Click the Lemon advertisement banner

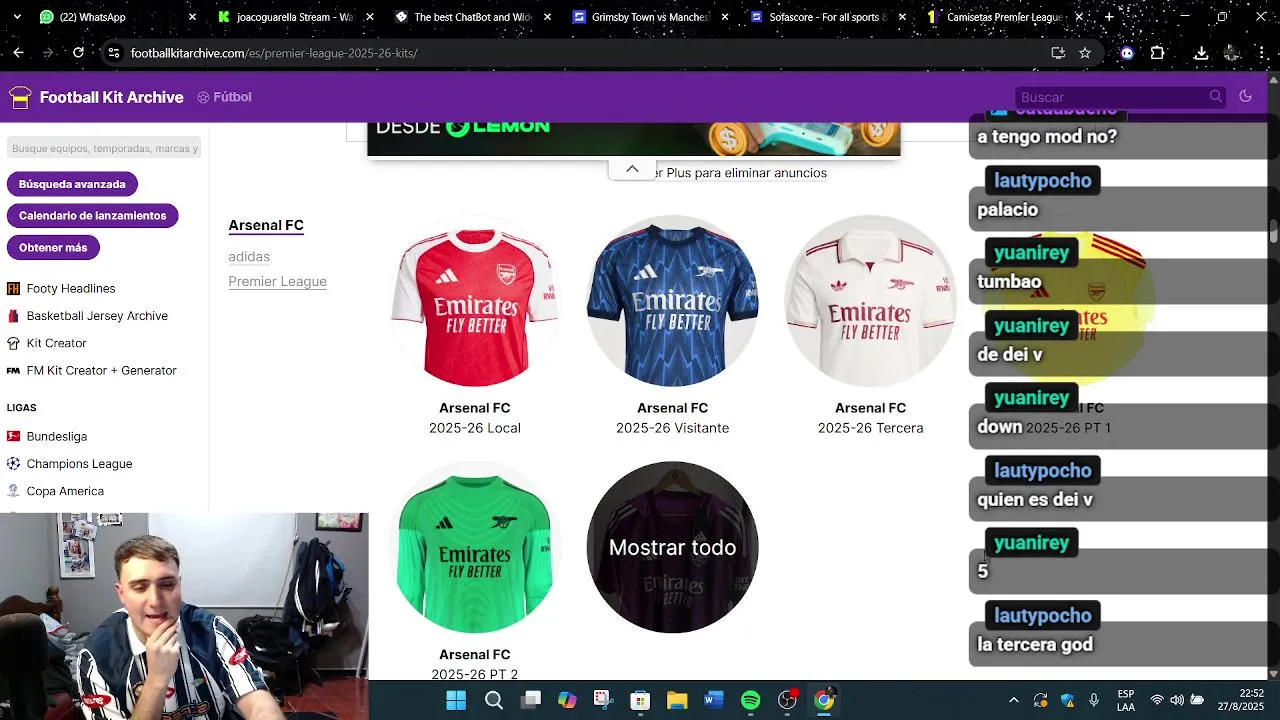(x=634, y=138)
